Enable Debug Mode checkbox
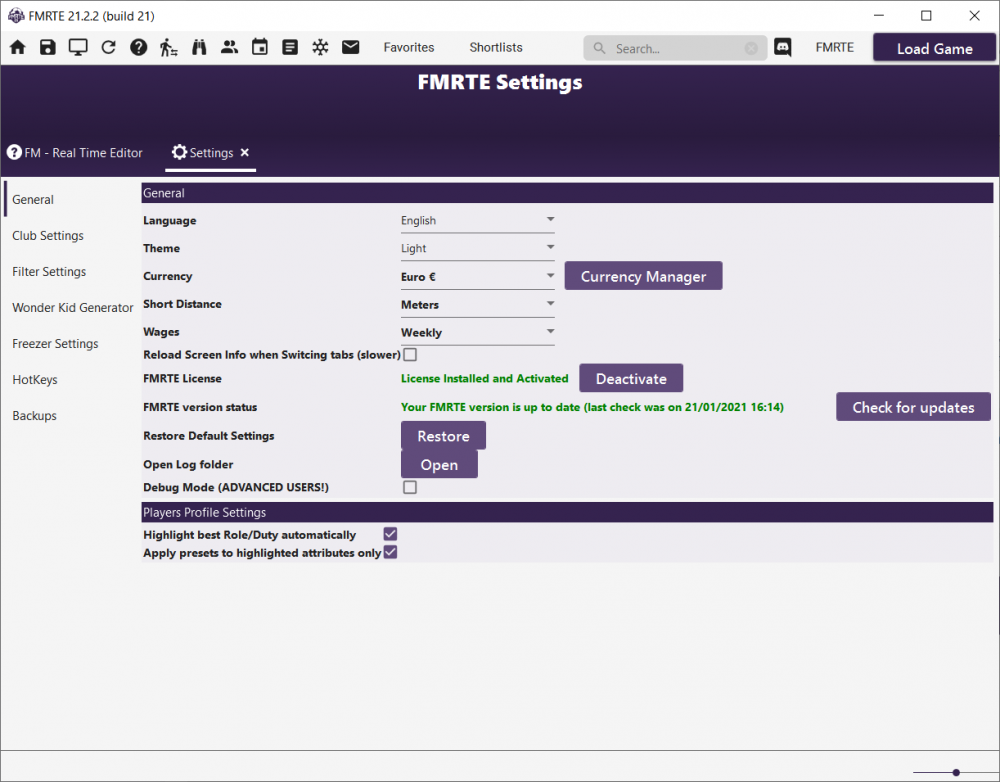The width and height of the screenshot is (1000, 782). click(x=410, y=487)
